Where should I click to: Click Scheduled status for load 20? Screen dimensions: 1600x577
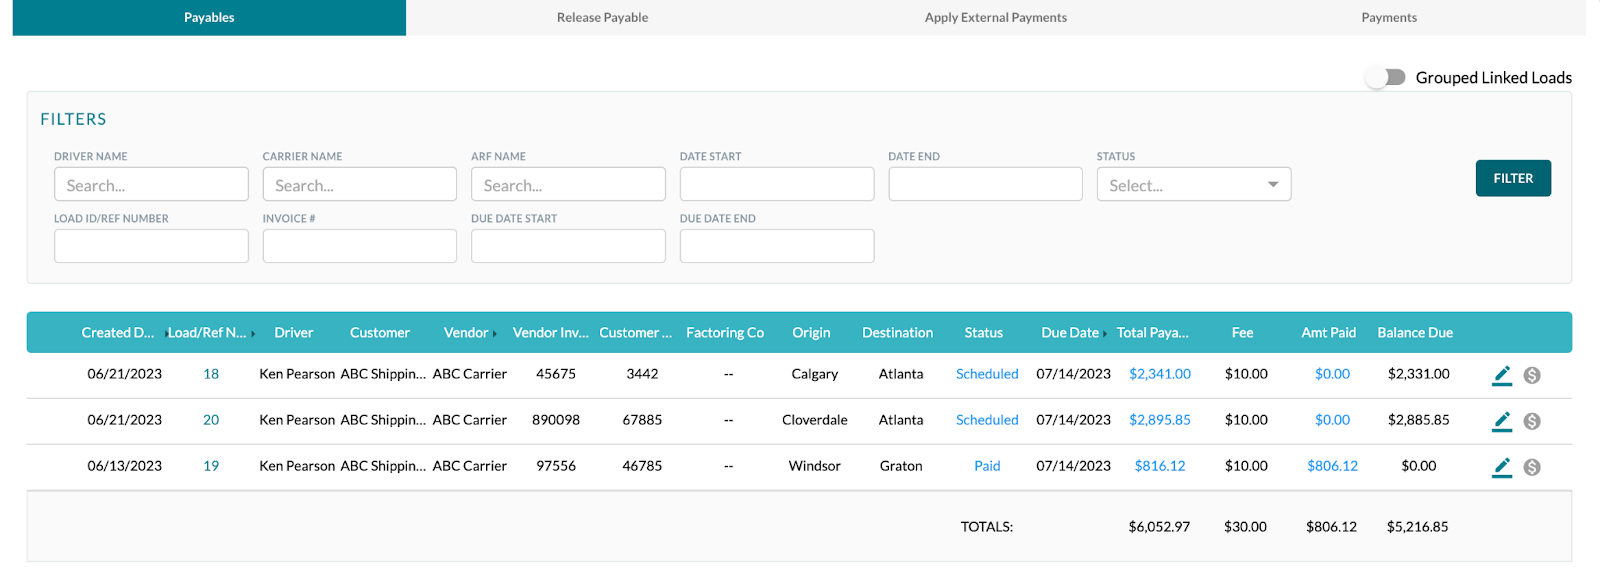[987, 420]
